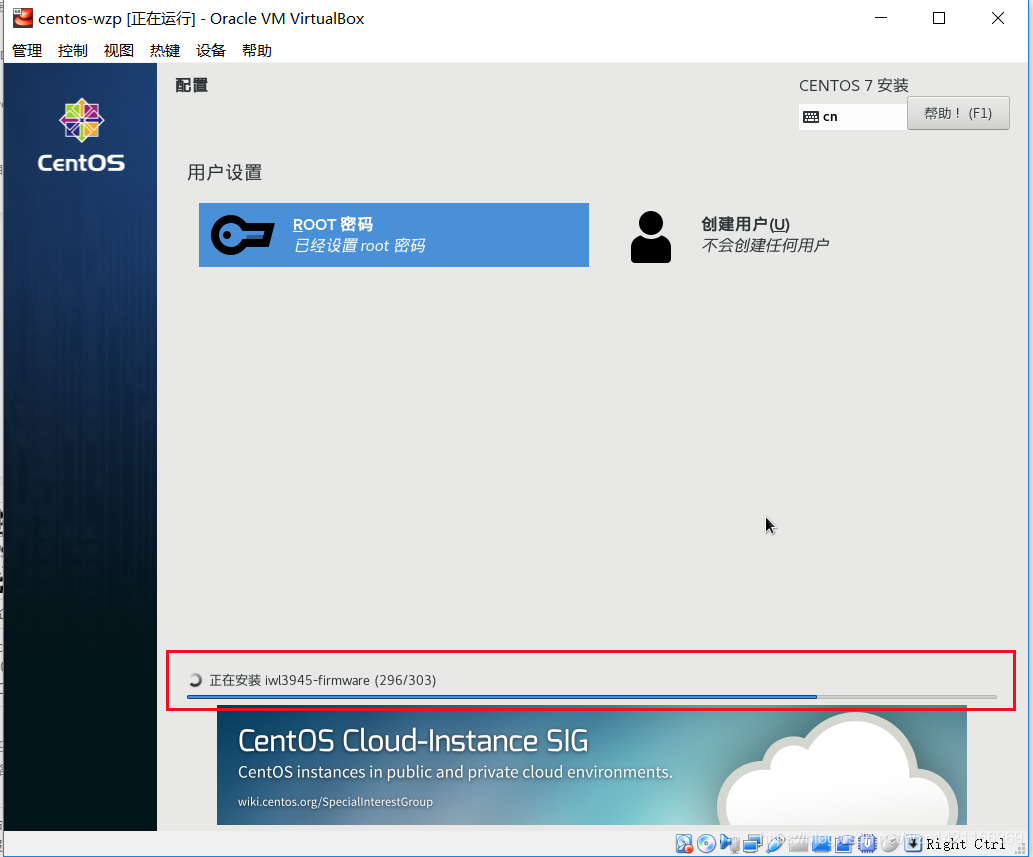Click the 不会创建任何用户 status text

coord(765,246)
